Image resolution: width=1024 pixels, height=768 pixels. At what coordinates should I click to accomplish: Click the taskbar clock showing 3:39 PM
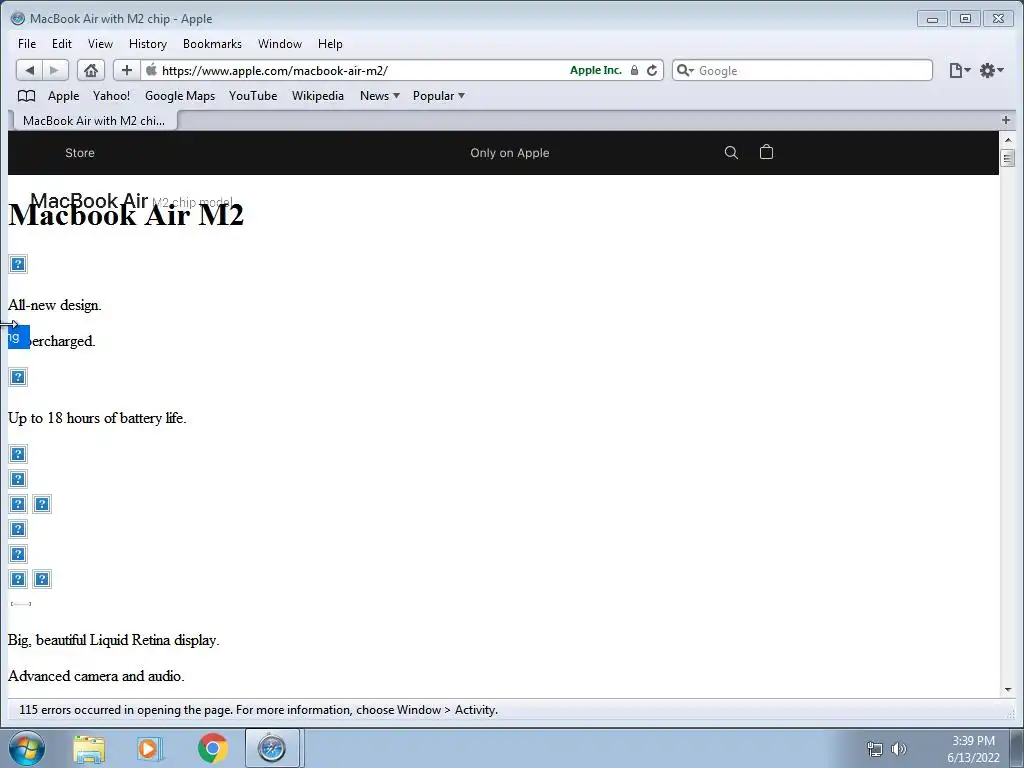pyautogui.click(x=973, y=749)
